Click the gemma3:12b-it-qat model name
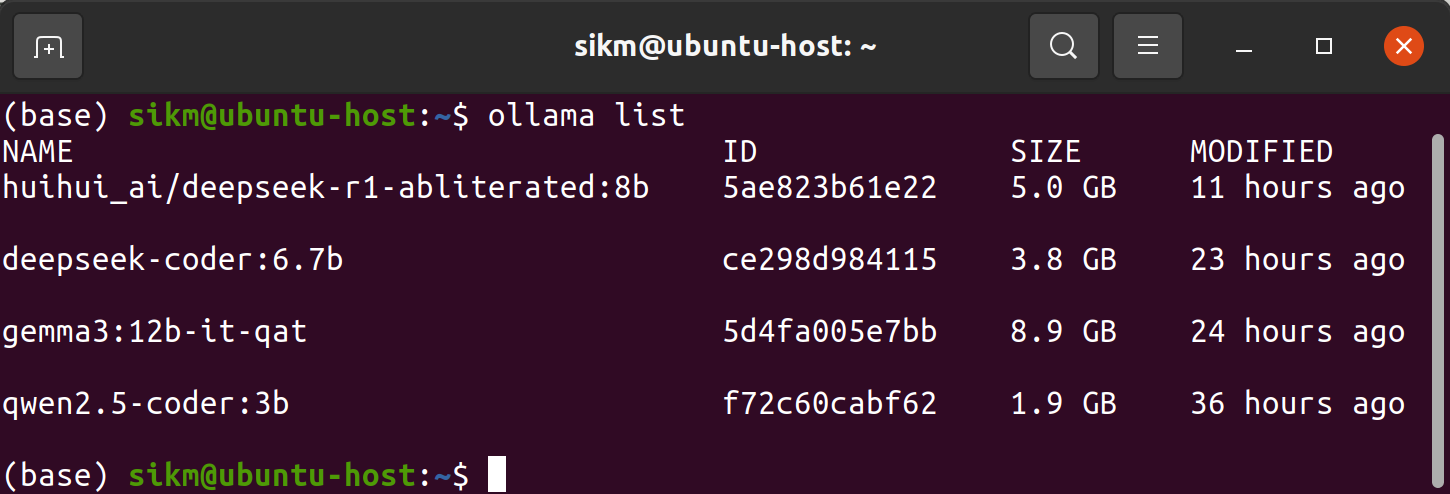1450x494 pixels. [154, 331]
